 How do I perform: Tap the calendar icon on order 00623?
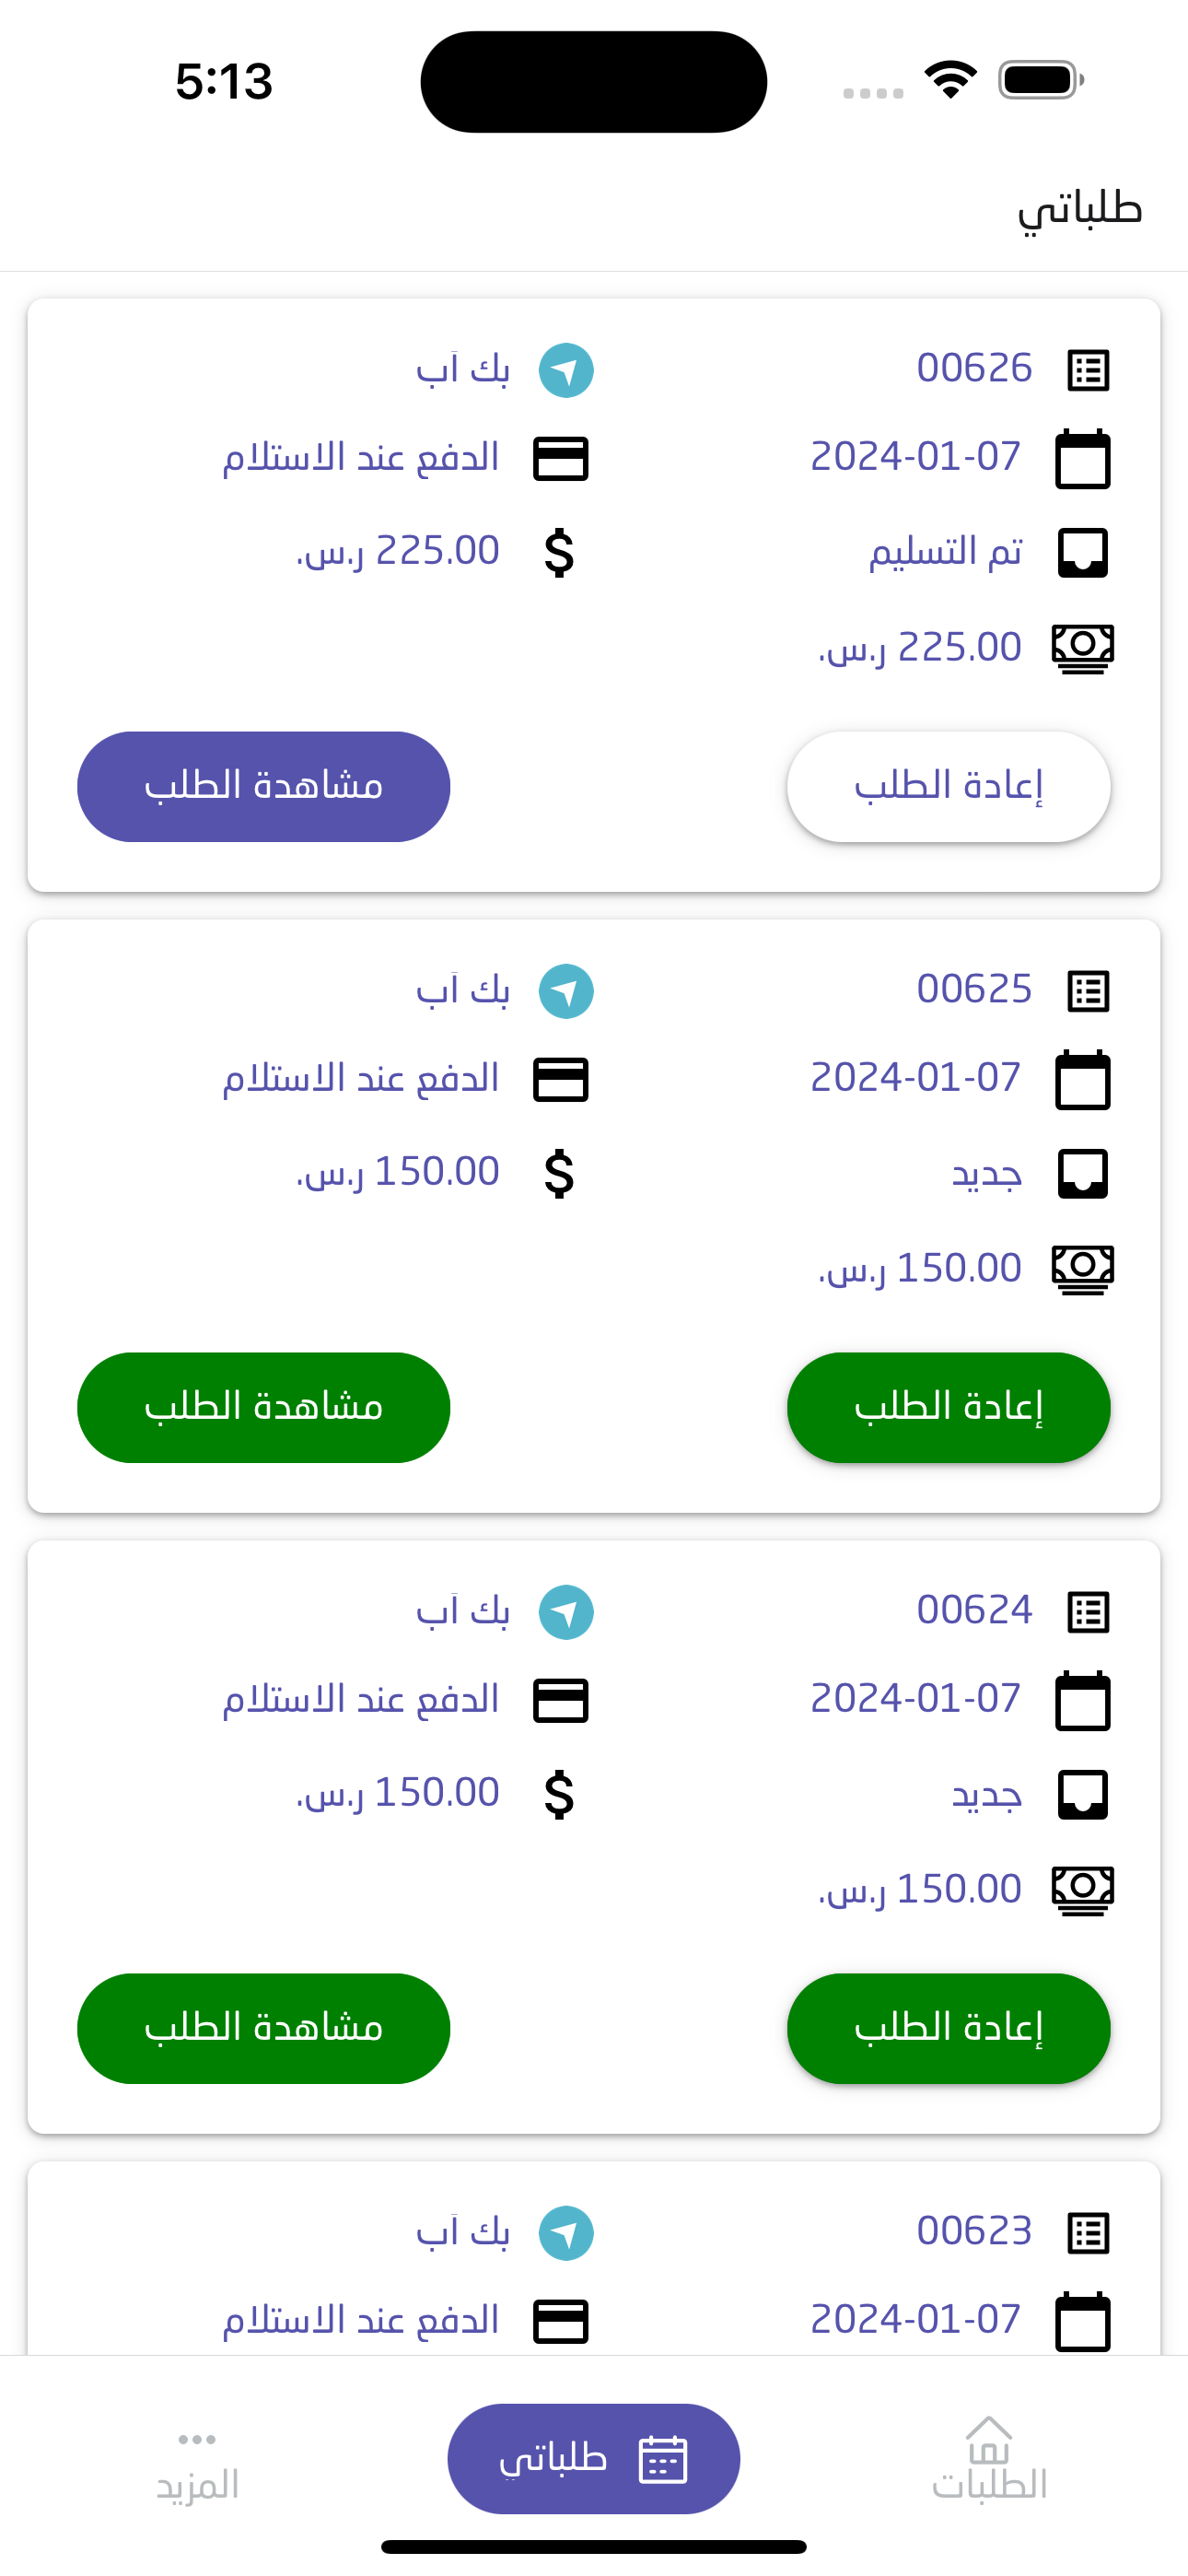tap(1083, 2320)
